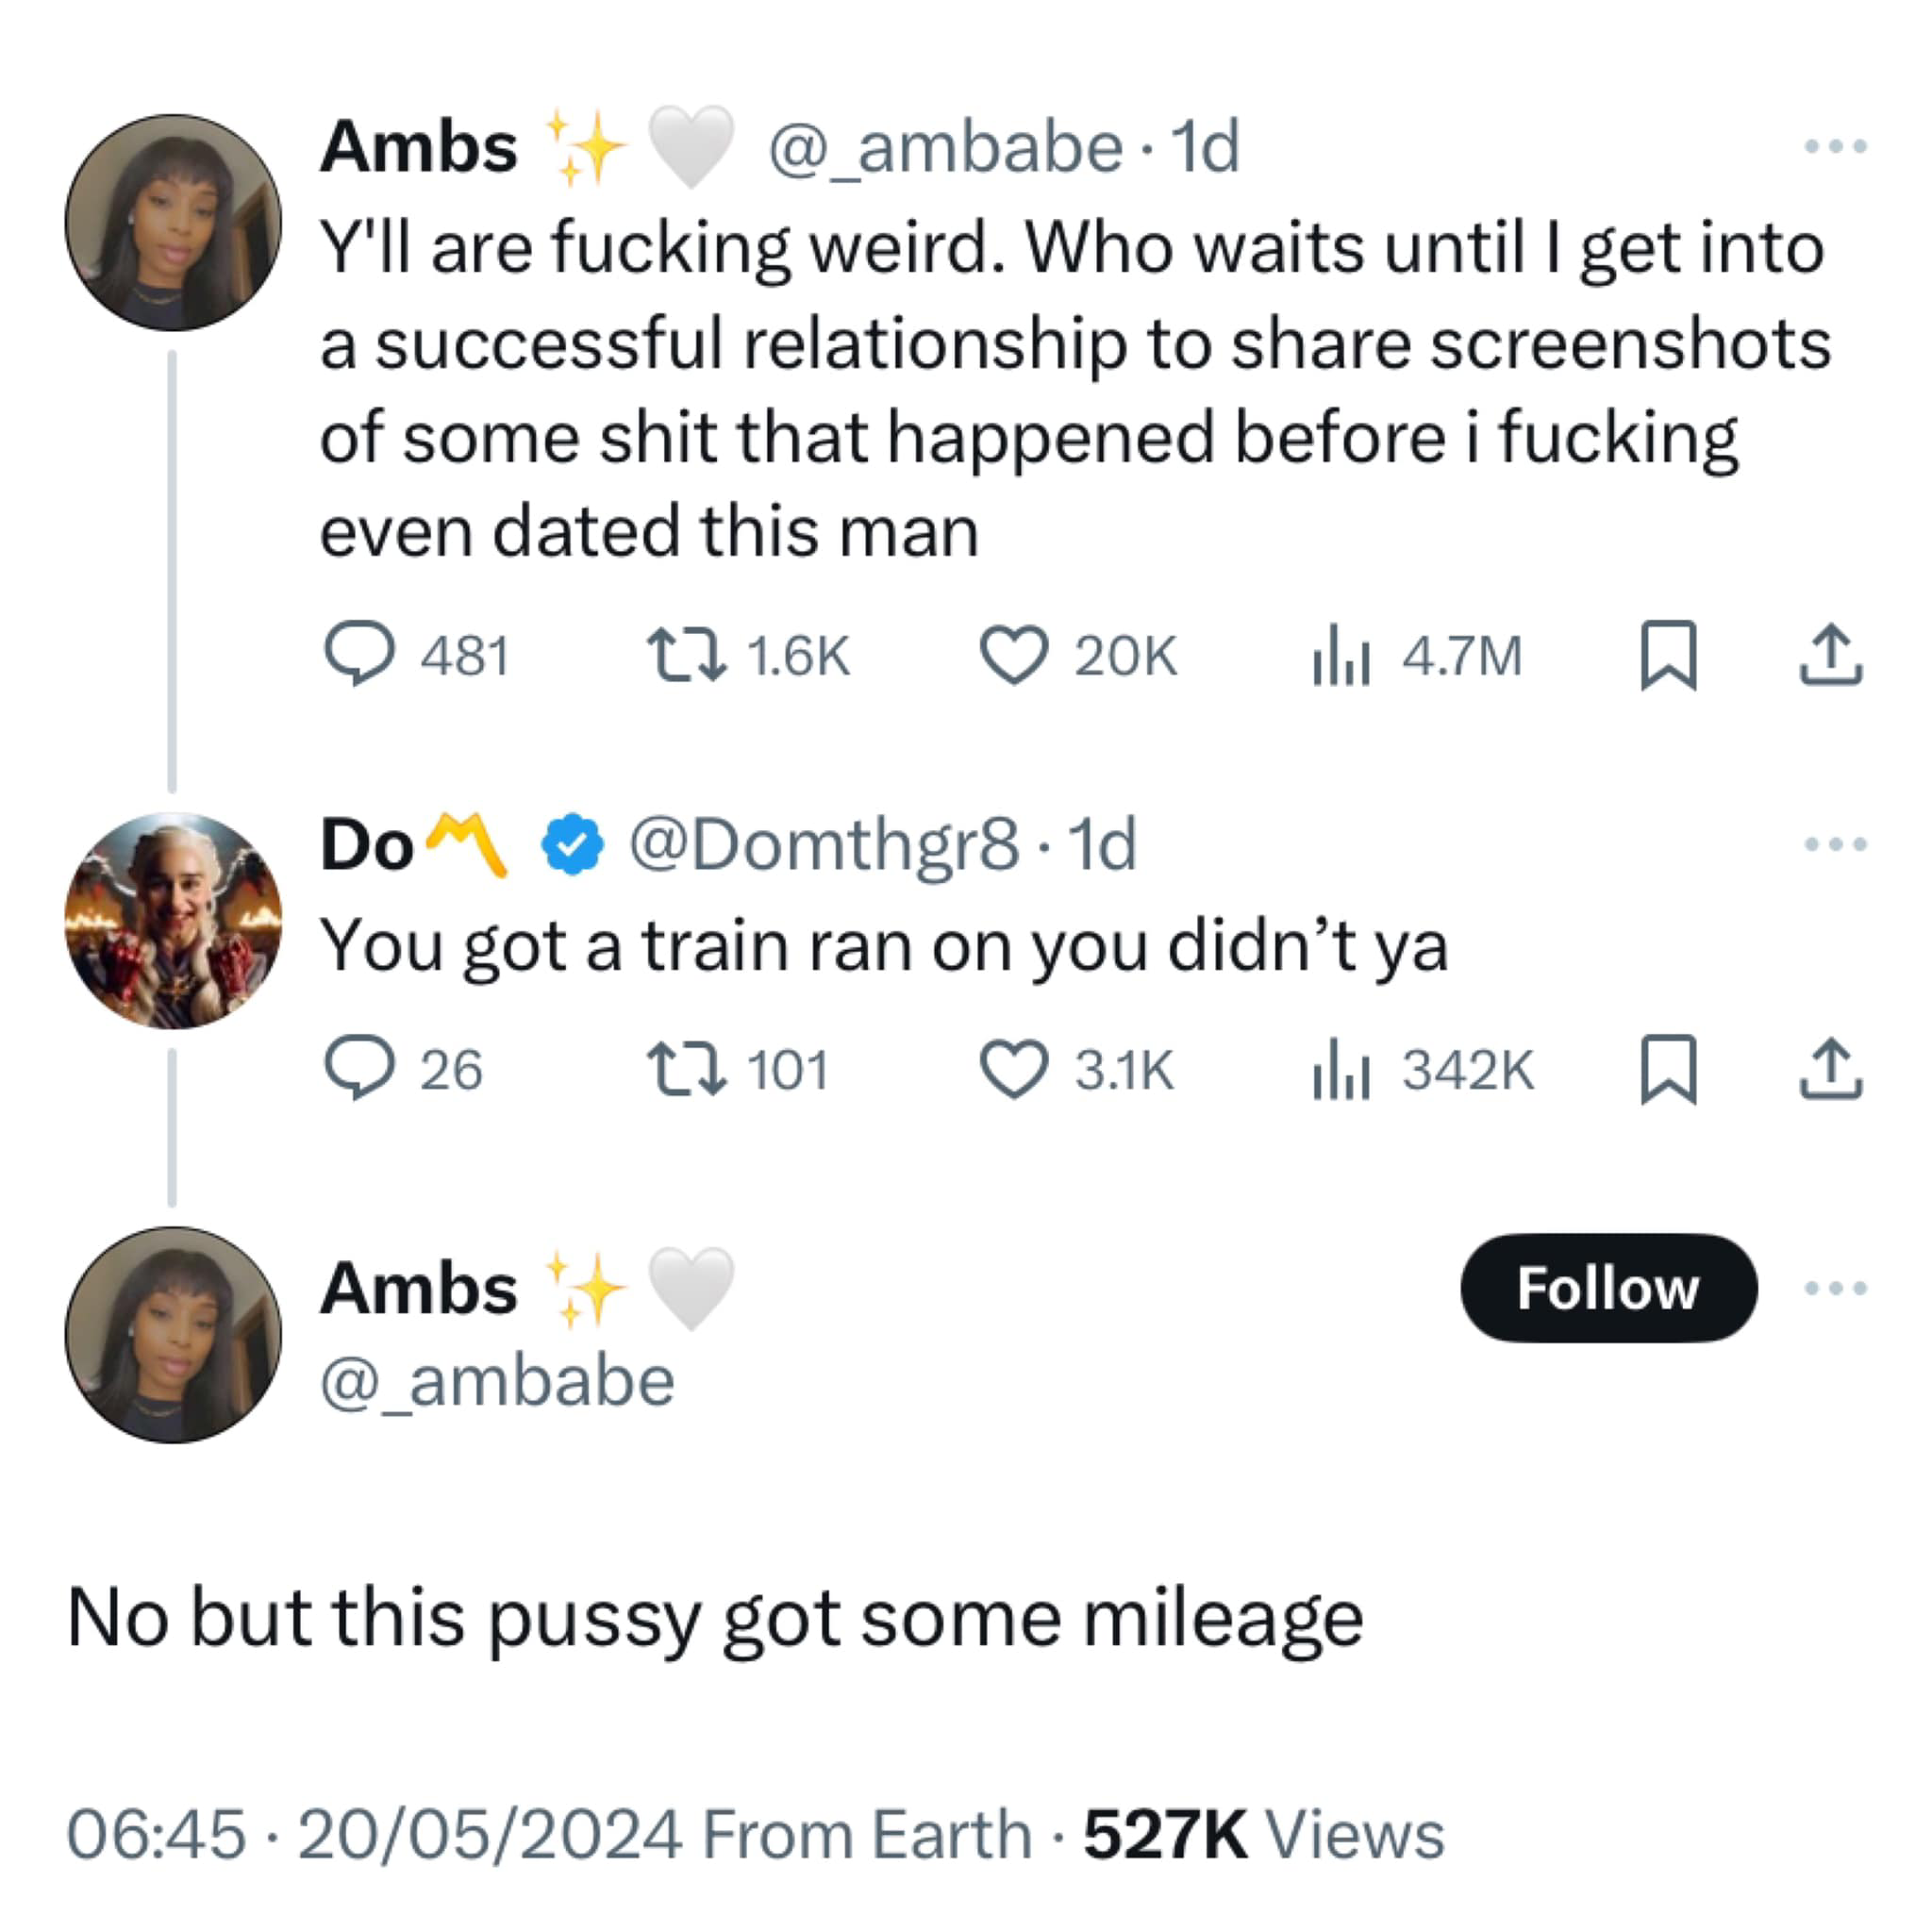Screen dimensions: 1932x1932
Task: Share the first Ambs tweet
Action: [x=1830, y=655]
